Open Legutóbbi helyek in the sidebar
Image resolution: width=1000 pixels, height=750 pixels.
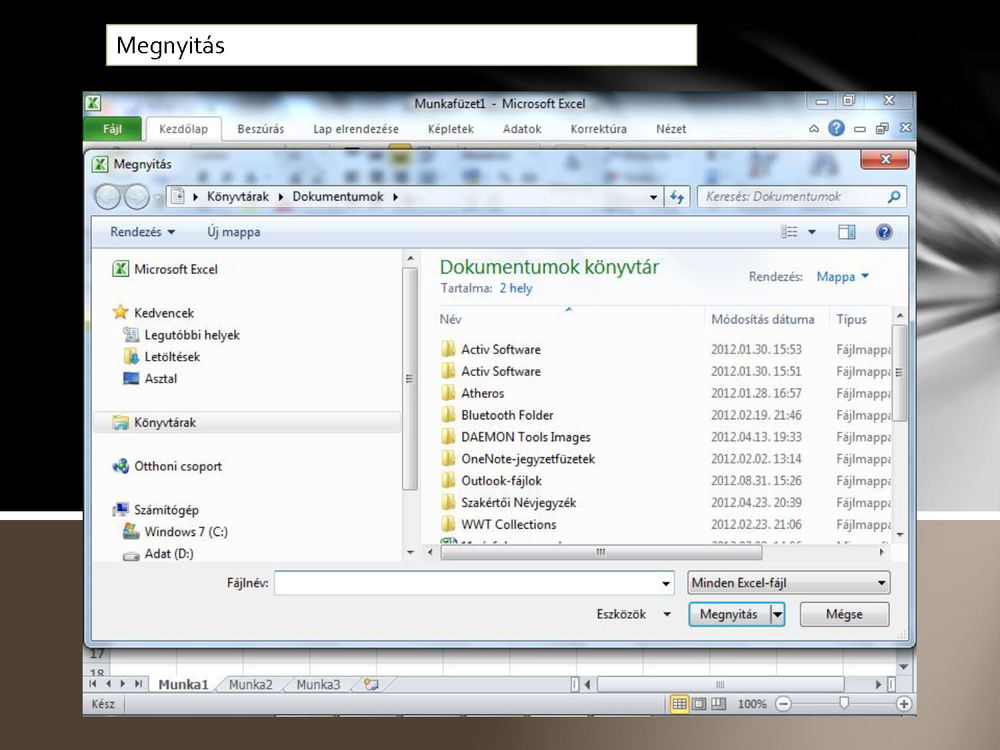[x=181, y=335]
